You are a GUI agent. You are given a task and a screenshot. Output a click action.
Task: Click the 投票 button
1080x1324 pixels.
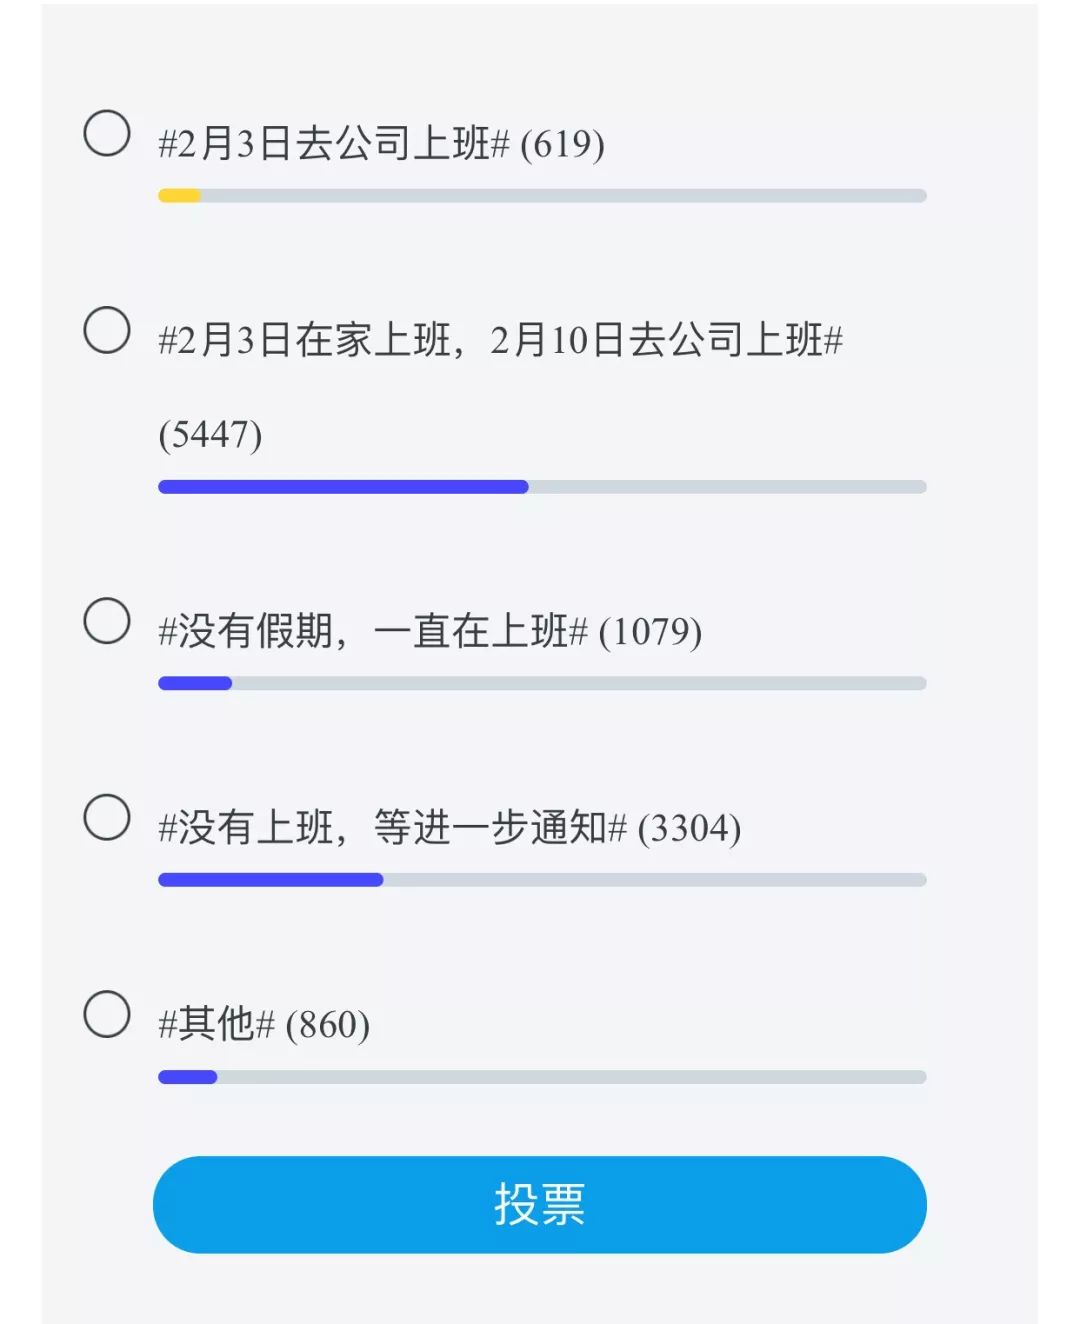click(x=540, y=1204)
